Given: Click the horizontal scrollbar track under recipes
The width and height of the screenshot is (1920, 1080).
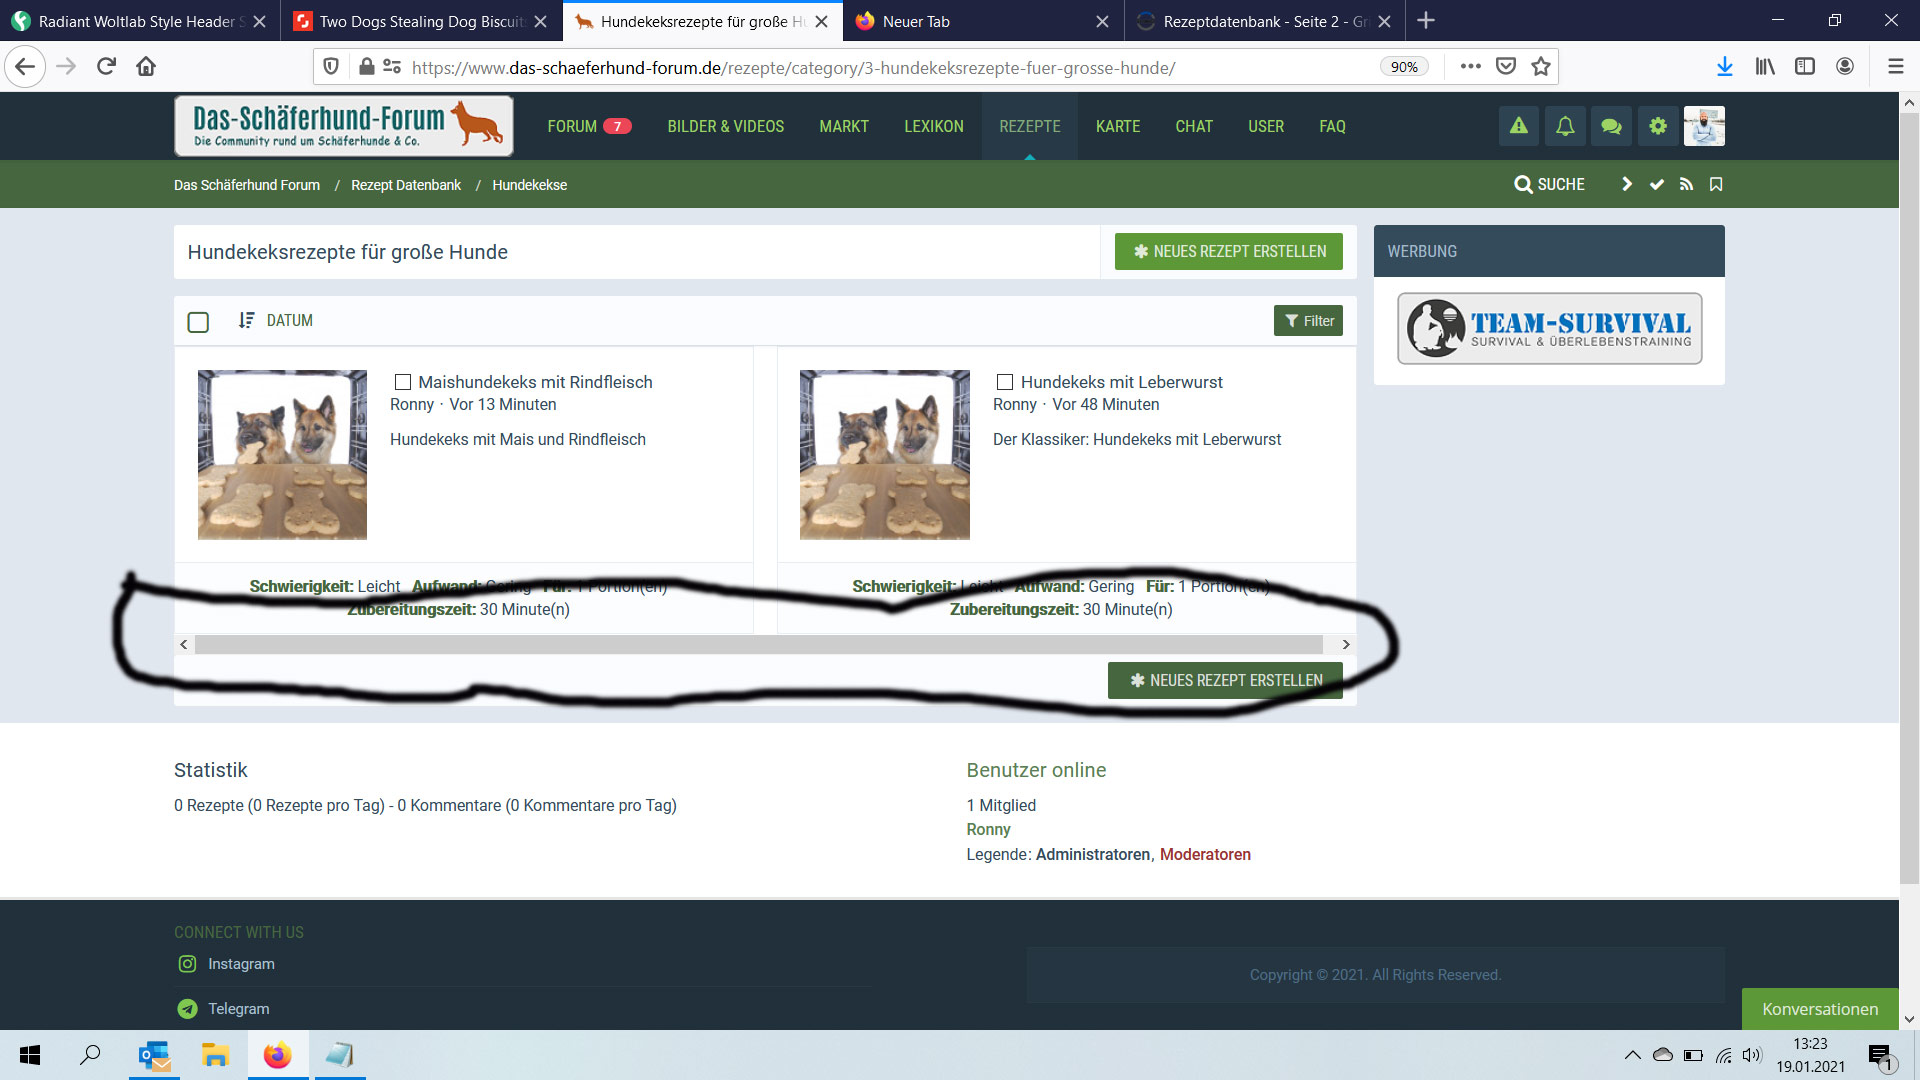Looking at the screenshot, I should 758,645.
